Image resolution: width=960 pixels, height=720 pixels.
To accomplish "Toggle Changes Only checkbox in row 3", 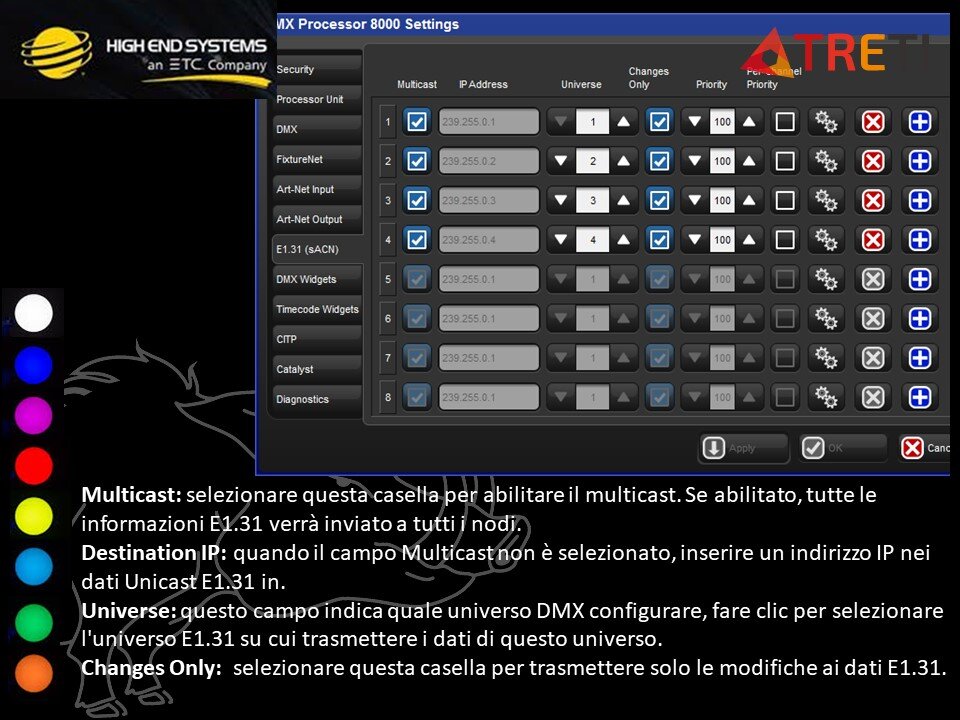I will (x=659, y=200).
